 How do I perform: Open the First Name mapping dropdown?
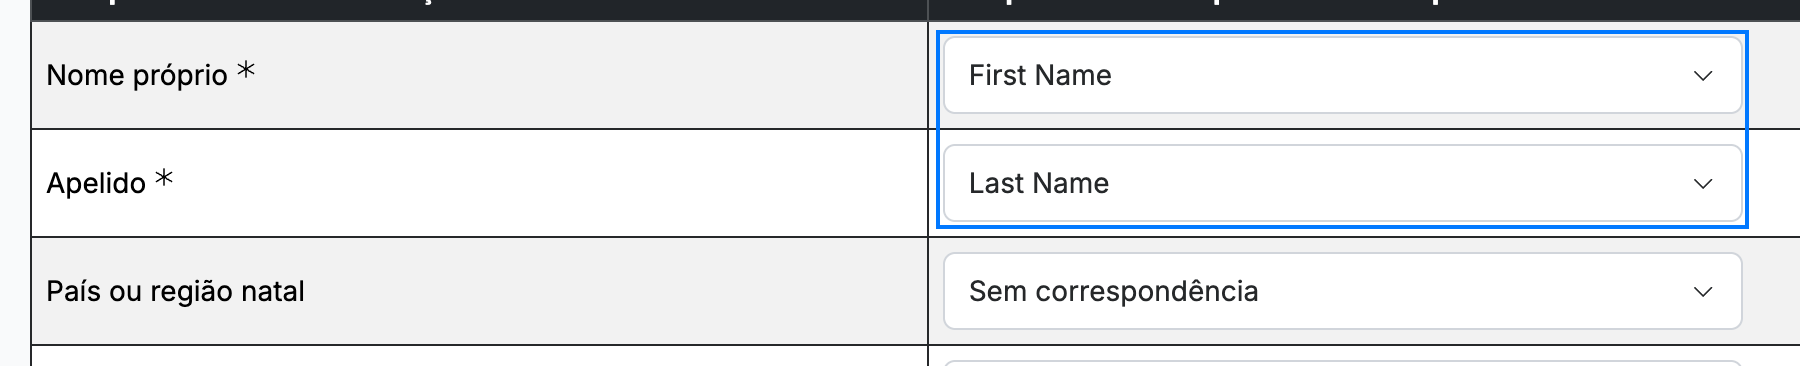point(1342,75)
